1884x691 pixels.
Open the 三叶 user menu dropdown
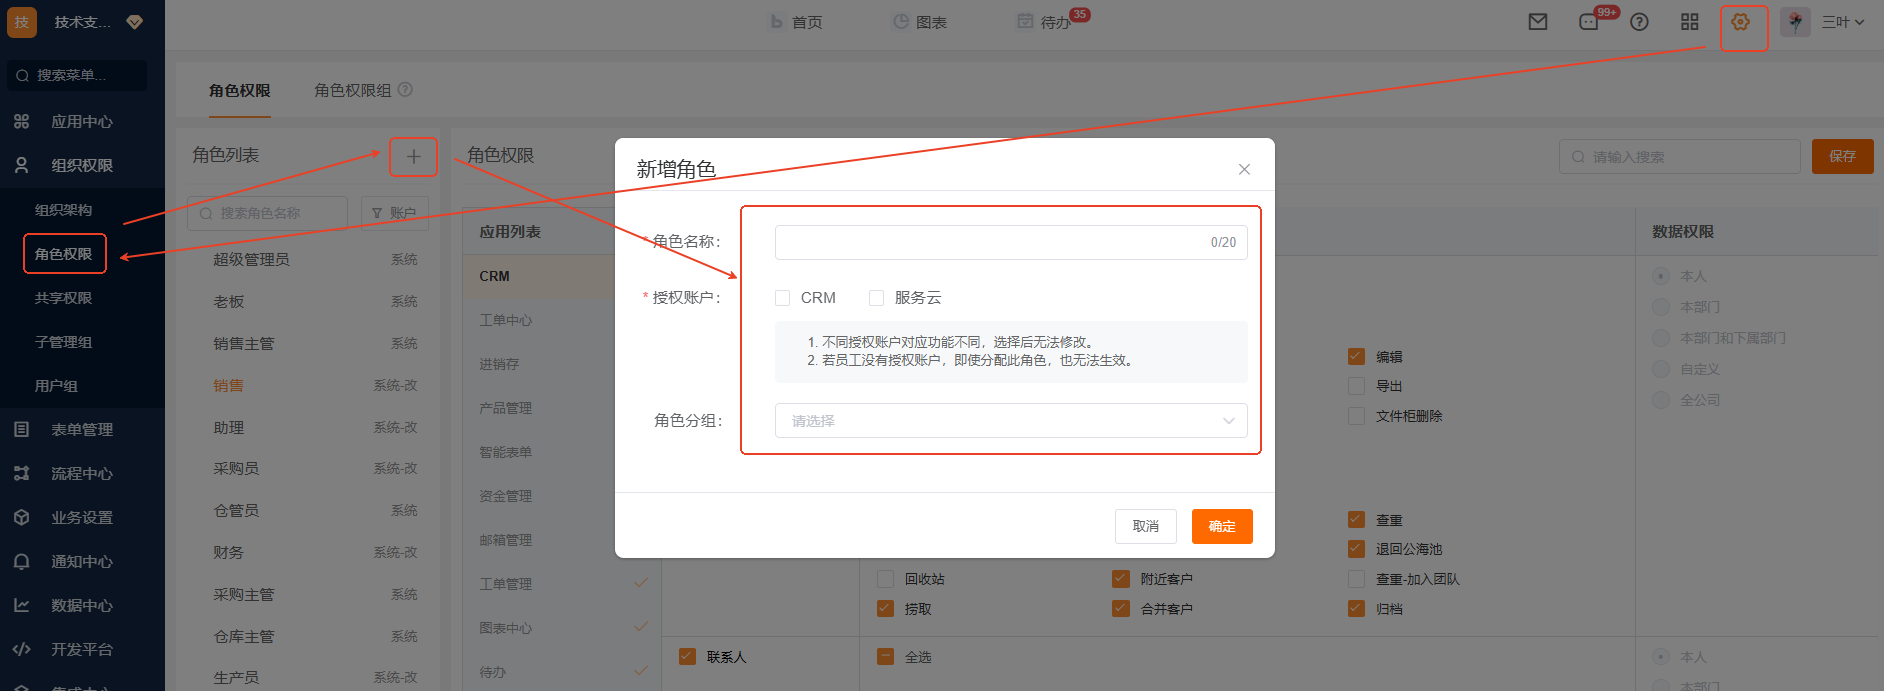[x=1842, y=22]
